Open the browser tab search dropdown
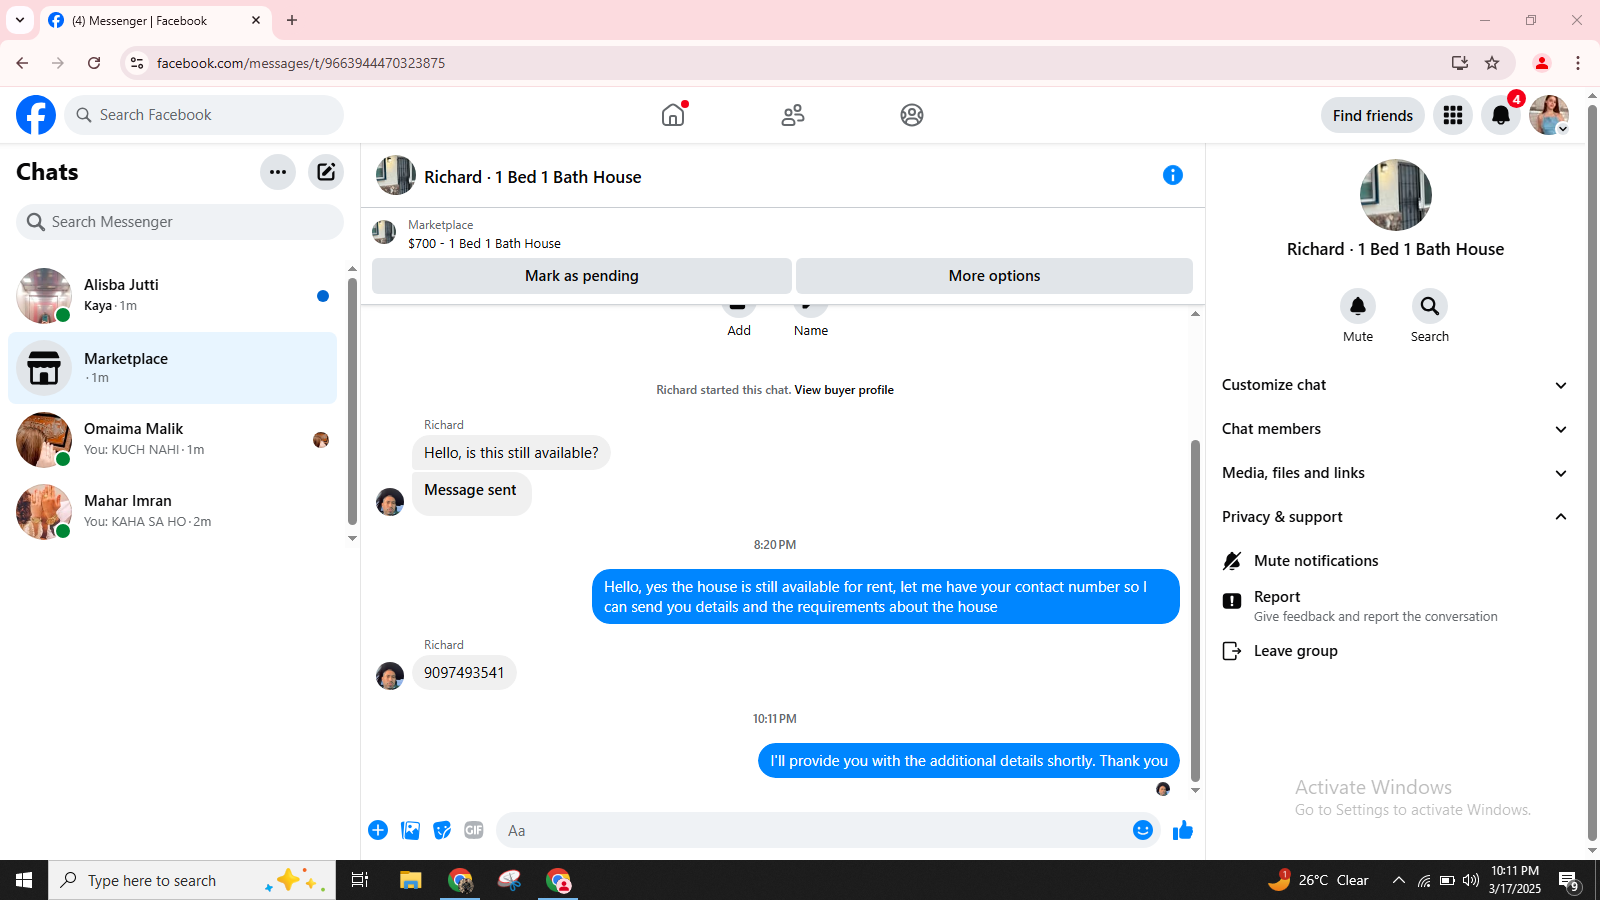Image resolution: width=1600 pixels, height=900 pixels. 20,20
